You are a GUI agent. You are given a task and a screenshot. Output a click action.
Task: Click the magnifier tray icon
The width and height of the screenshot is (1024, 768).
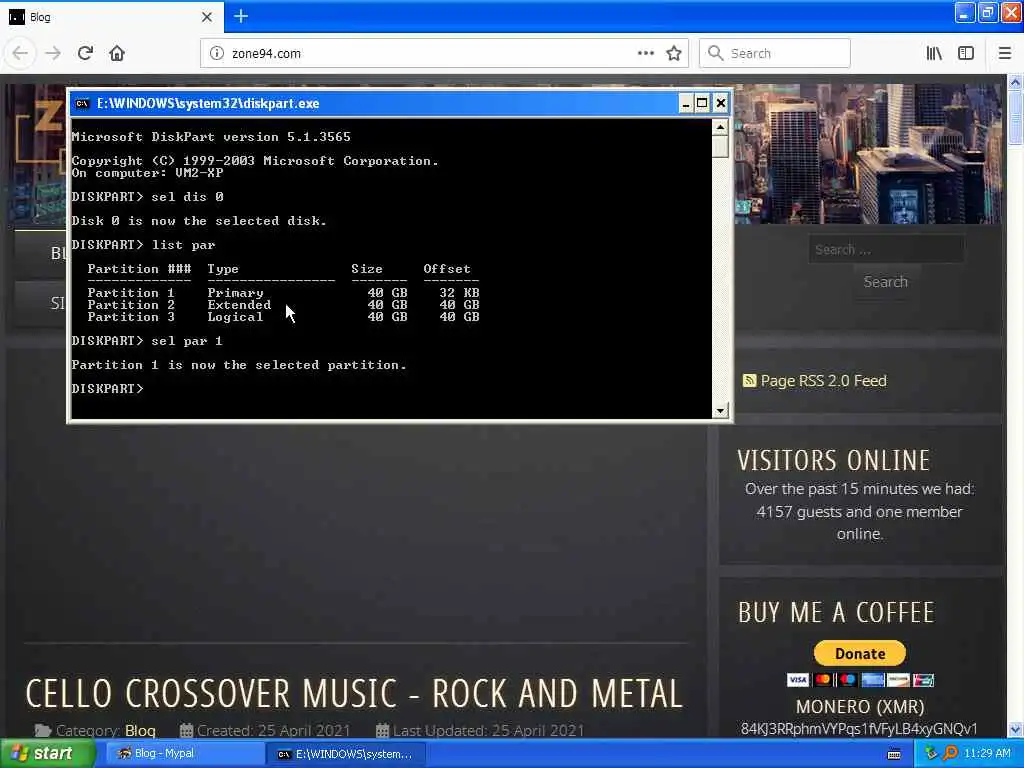[950, 754]
